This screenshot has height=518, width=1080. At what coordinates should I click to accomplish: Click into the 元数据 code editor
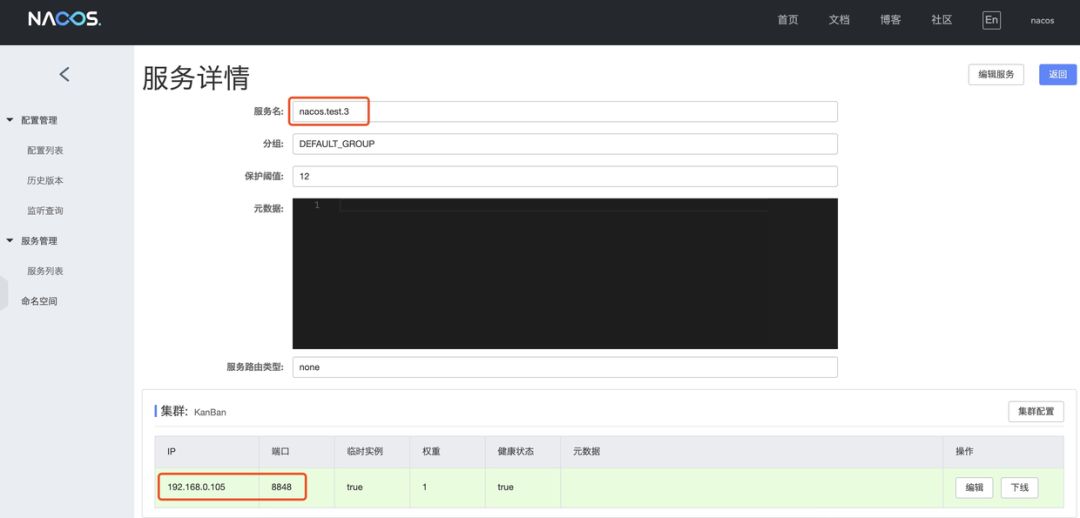pos(565,273)
